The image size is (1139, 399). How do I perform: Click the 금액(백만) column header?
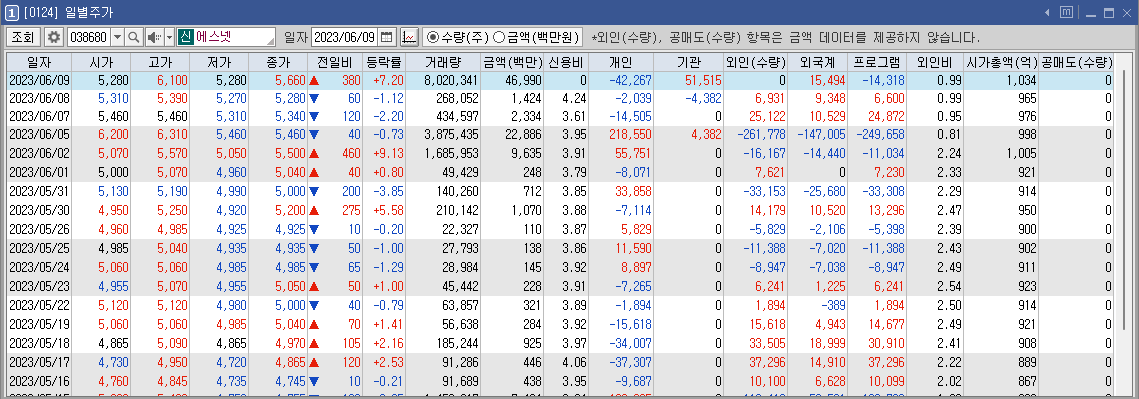[511, 62]
